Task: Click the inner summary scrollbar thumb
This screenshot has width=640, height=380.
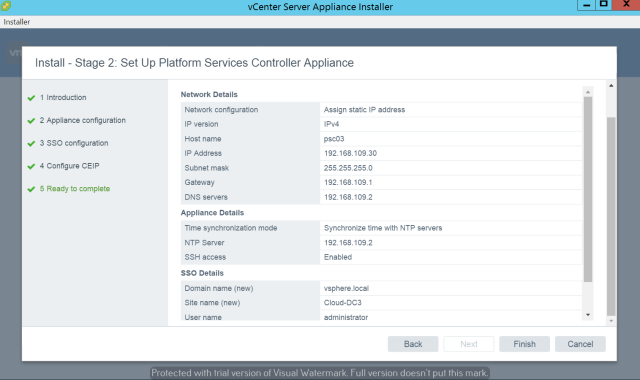Action: click(x=588, y=189)
